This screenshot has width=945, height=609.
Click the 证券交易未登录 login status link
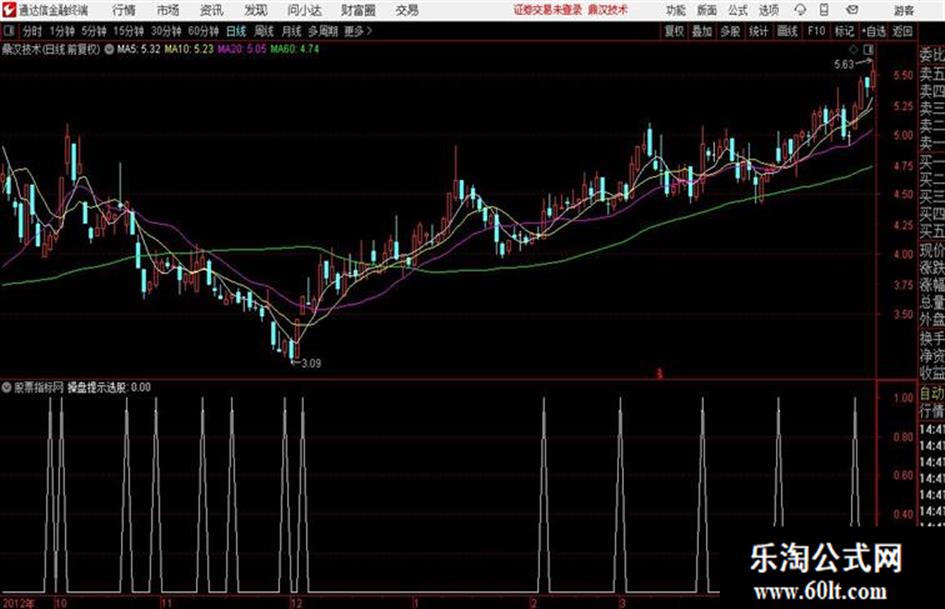pos(548,10)
